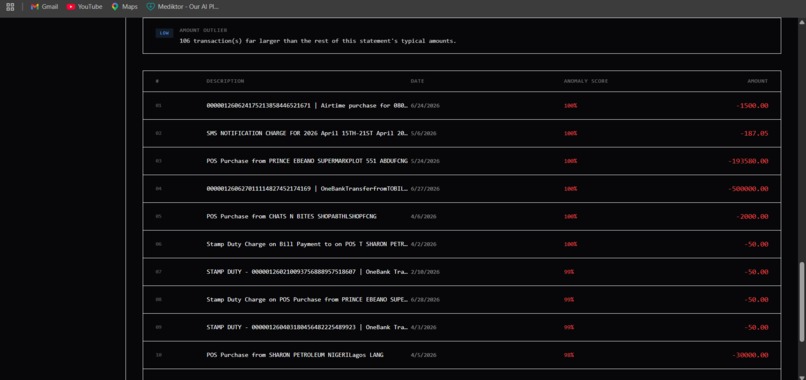Image resolution: width=806 pixels, height=380 pixels.
Task: Click the date 4/3/2026
Action: tap(424, 328)
